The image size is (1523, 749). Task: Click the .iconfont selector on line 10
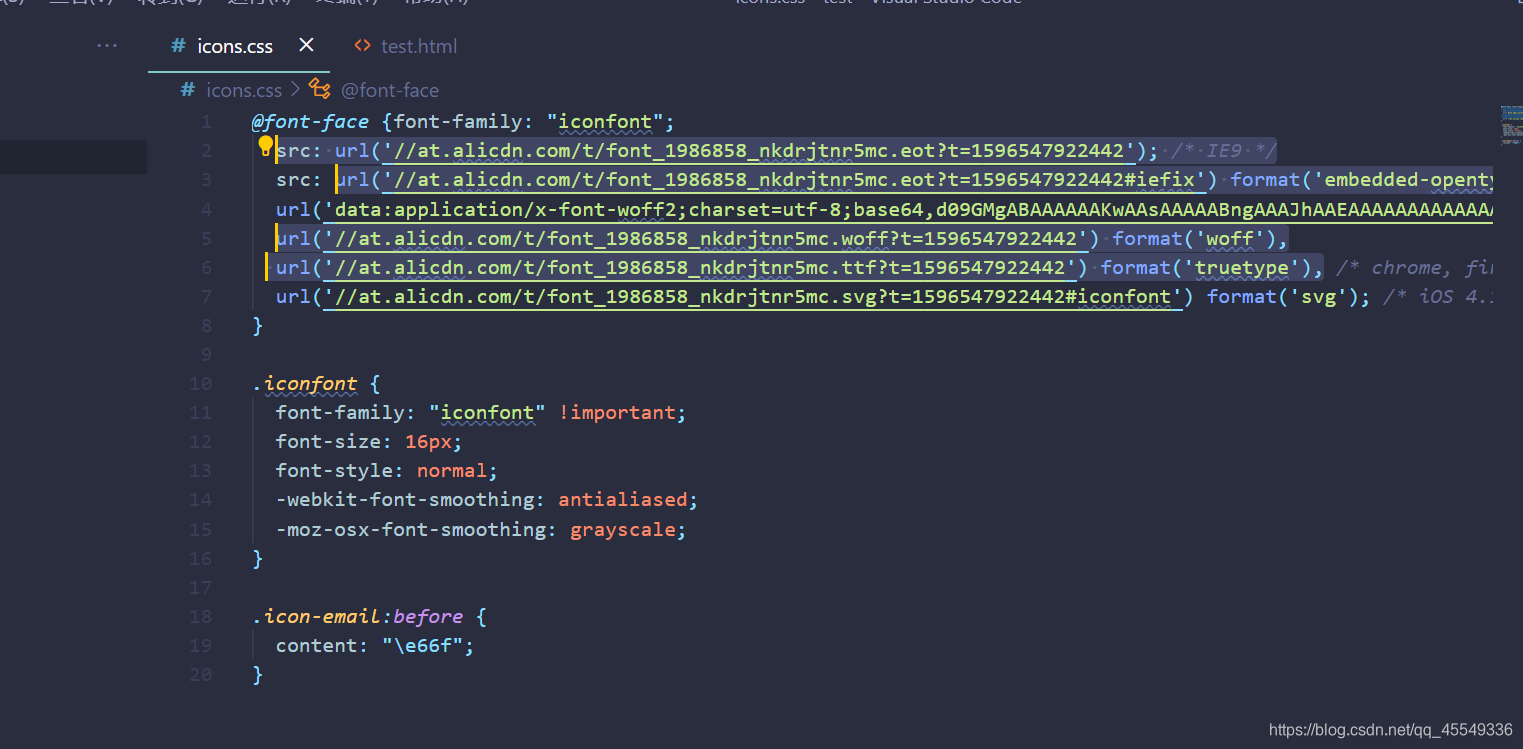tap(305, 383)
